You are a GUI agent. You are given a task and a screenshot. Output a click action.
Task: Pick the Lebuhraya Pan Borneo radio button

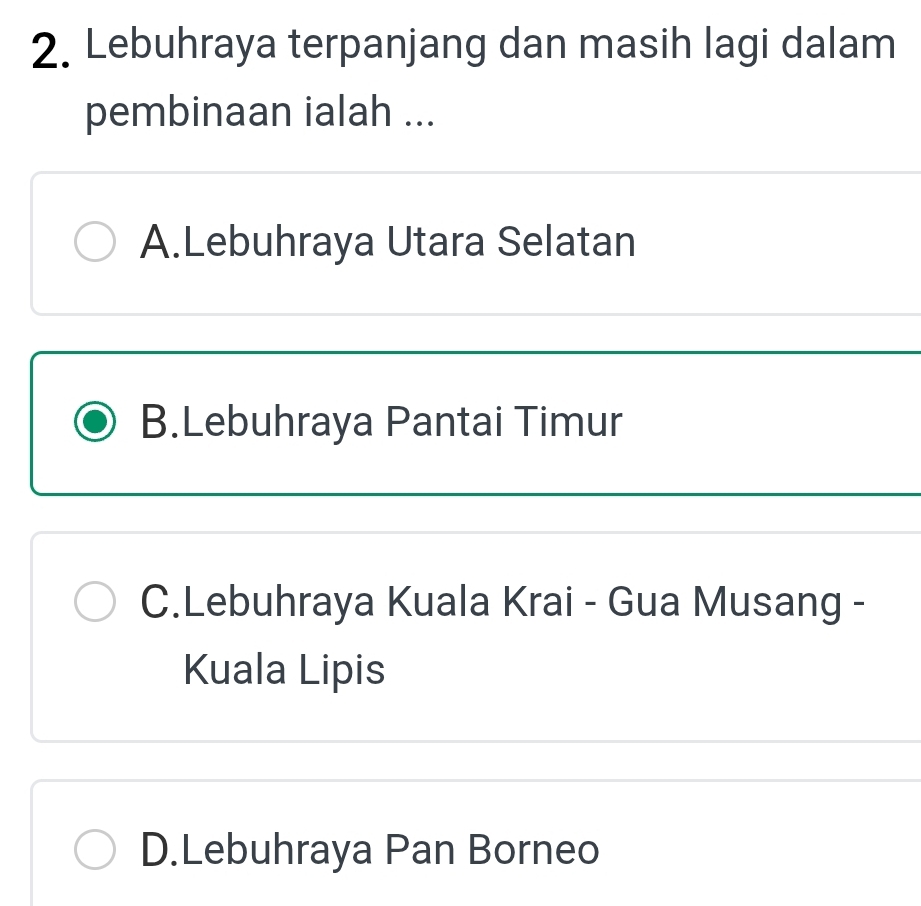coord(96,850)
